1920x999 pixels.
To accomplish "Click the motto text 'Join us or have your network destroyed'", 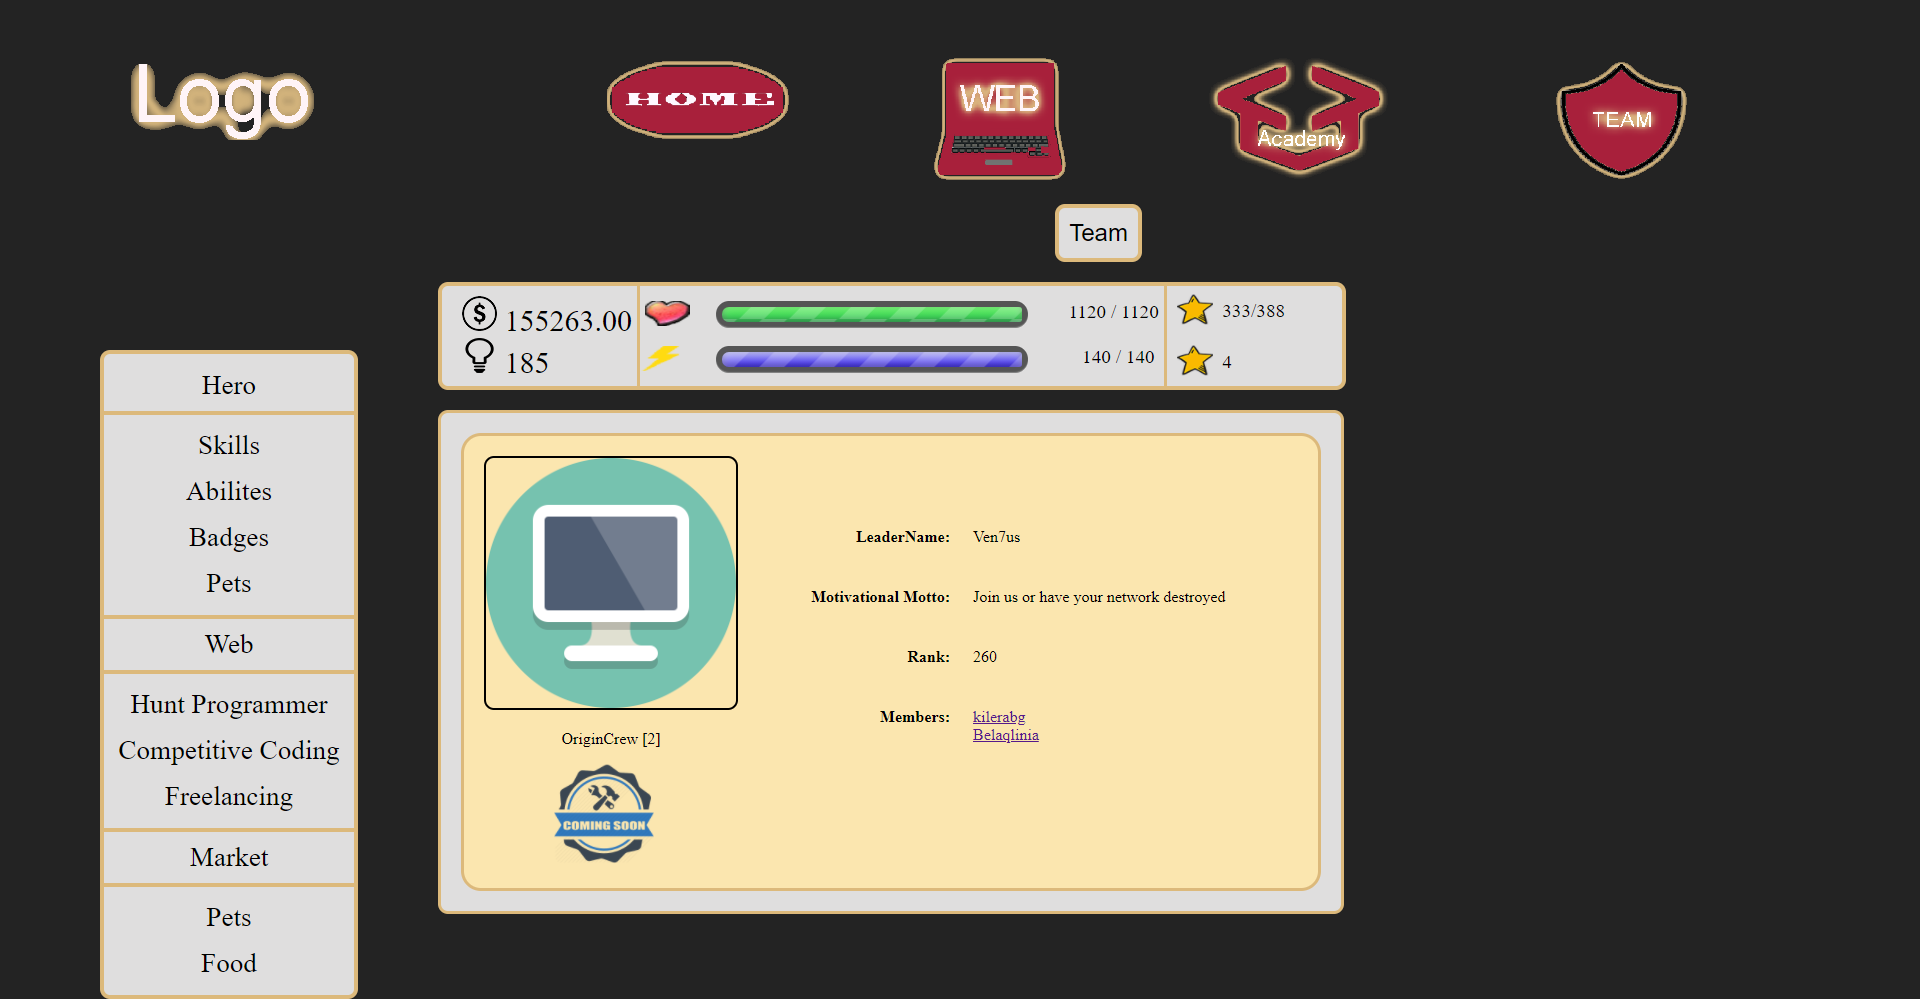I will [x=1099, y=597].
